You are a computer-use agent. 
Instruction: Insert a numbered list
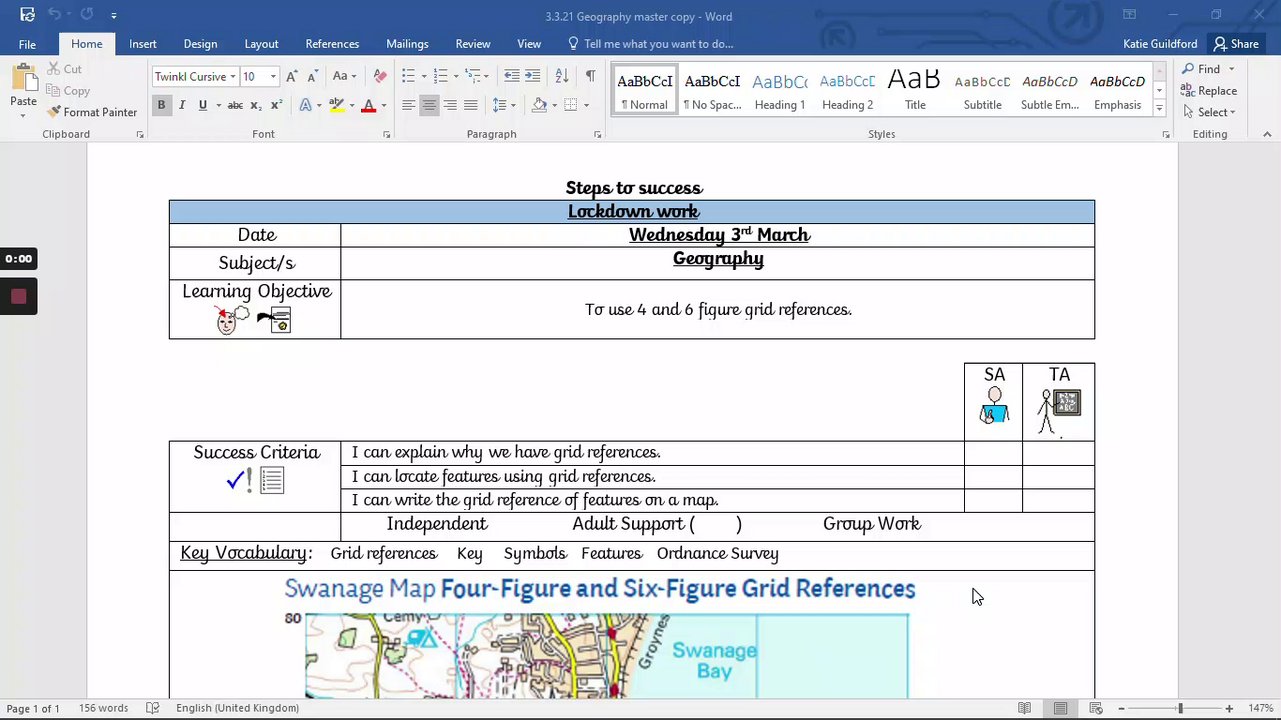point(440,76)
